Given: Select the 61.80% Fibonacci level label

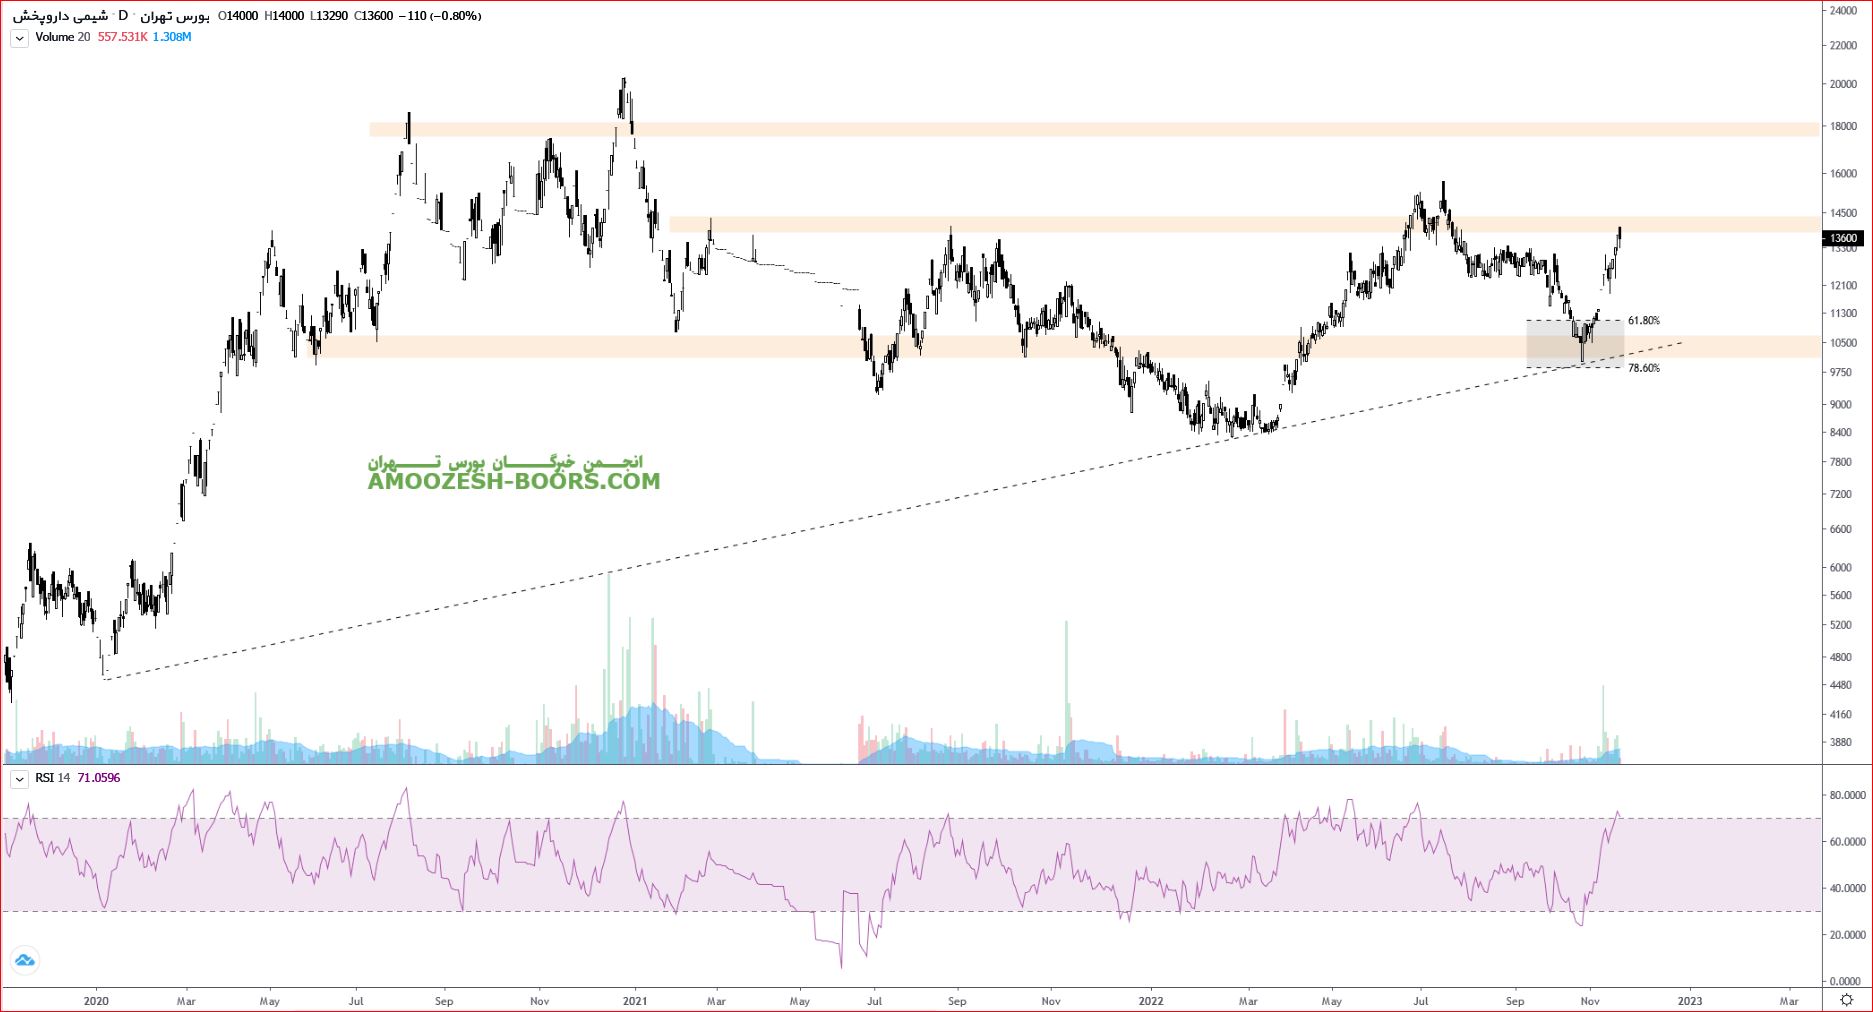Looking at the screenshot, I should 1643,321.
